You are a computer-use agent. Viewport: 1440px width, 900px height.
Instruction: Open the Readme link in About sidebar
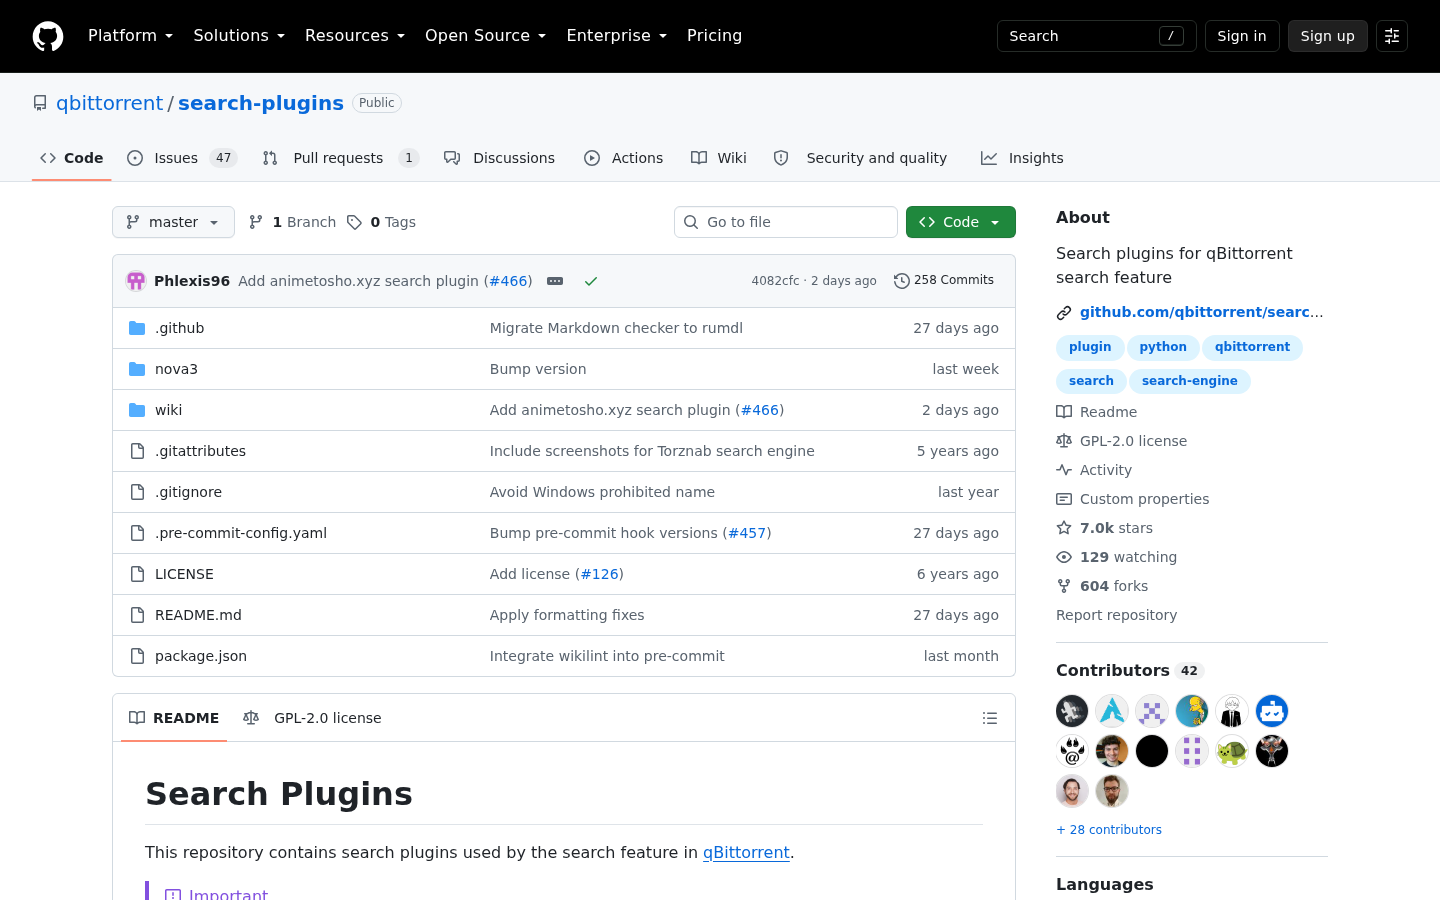point(1097,412)
